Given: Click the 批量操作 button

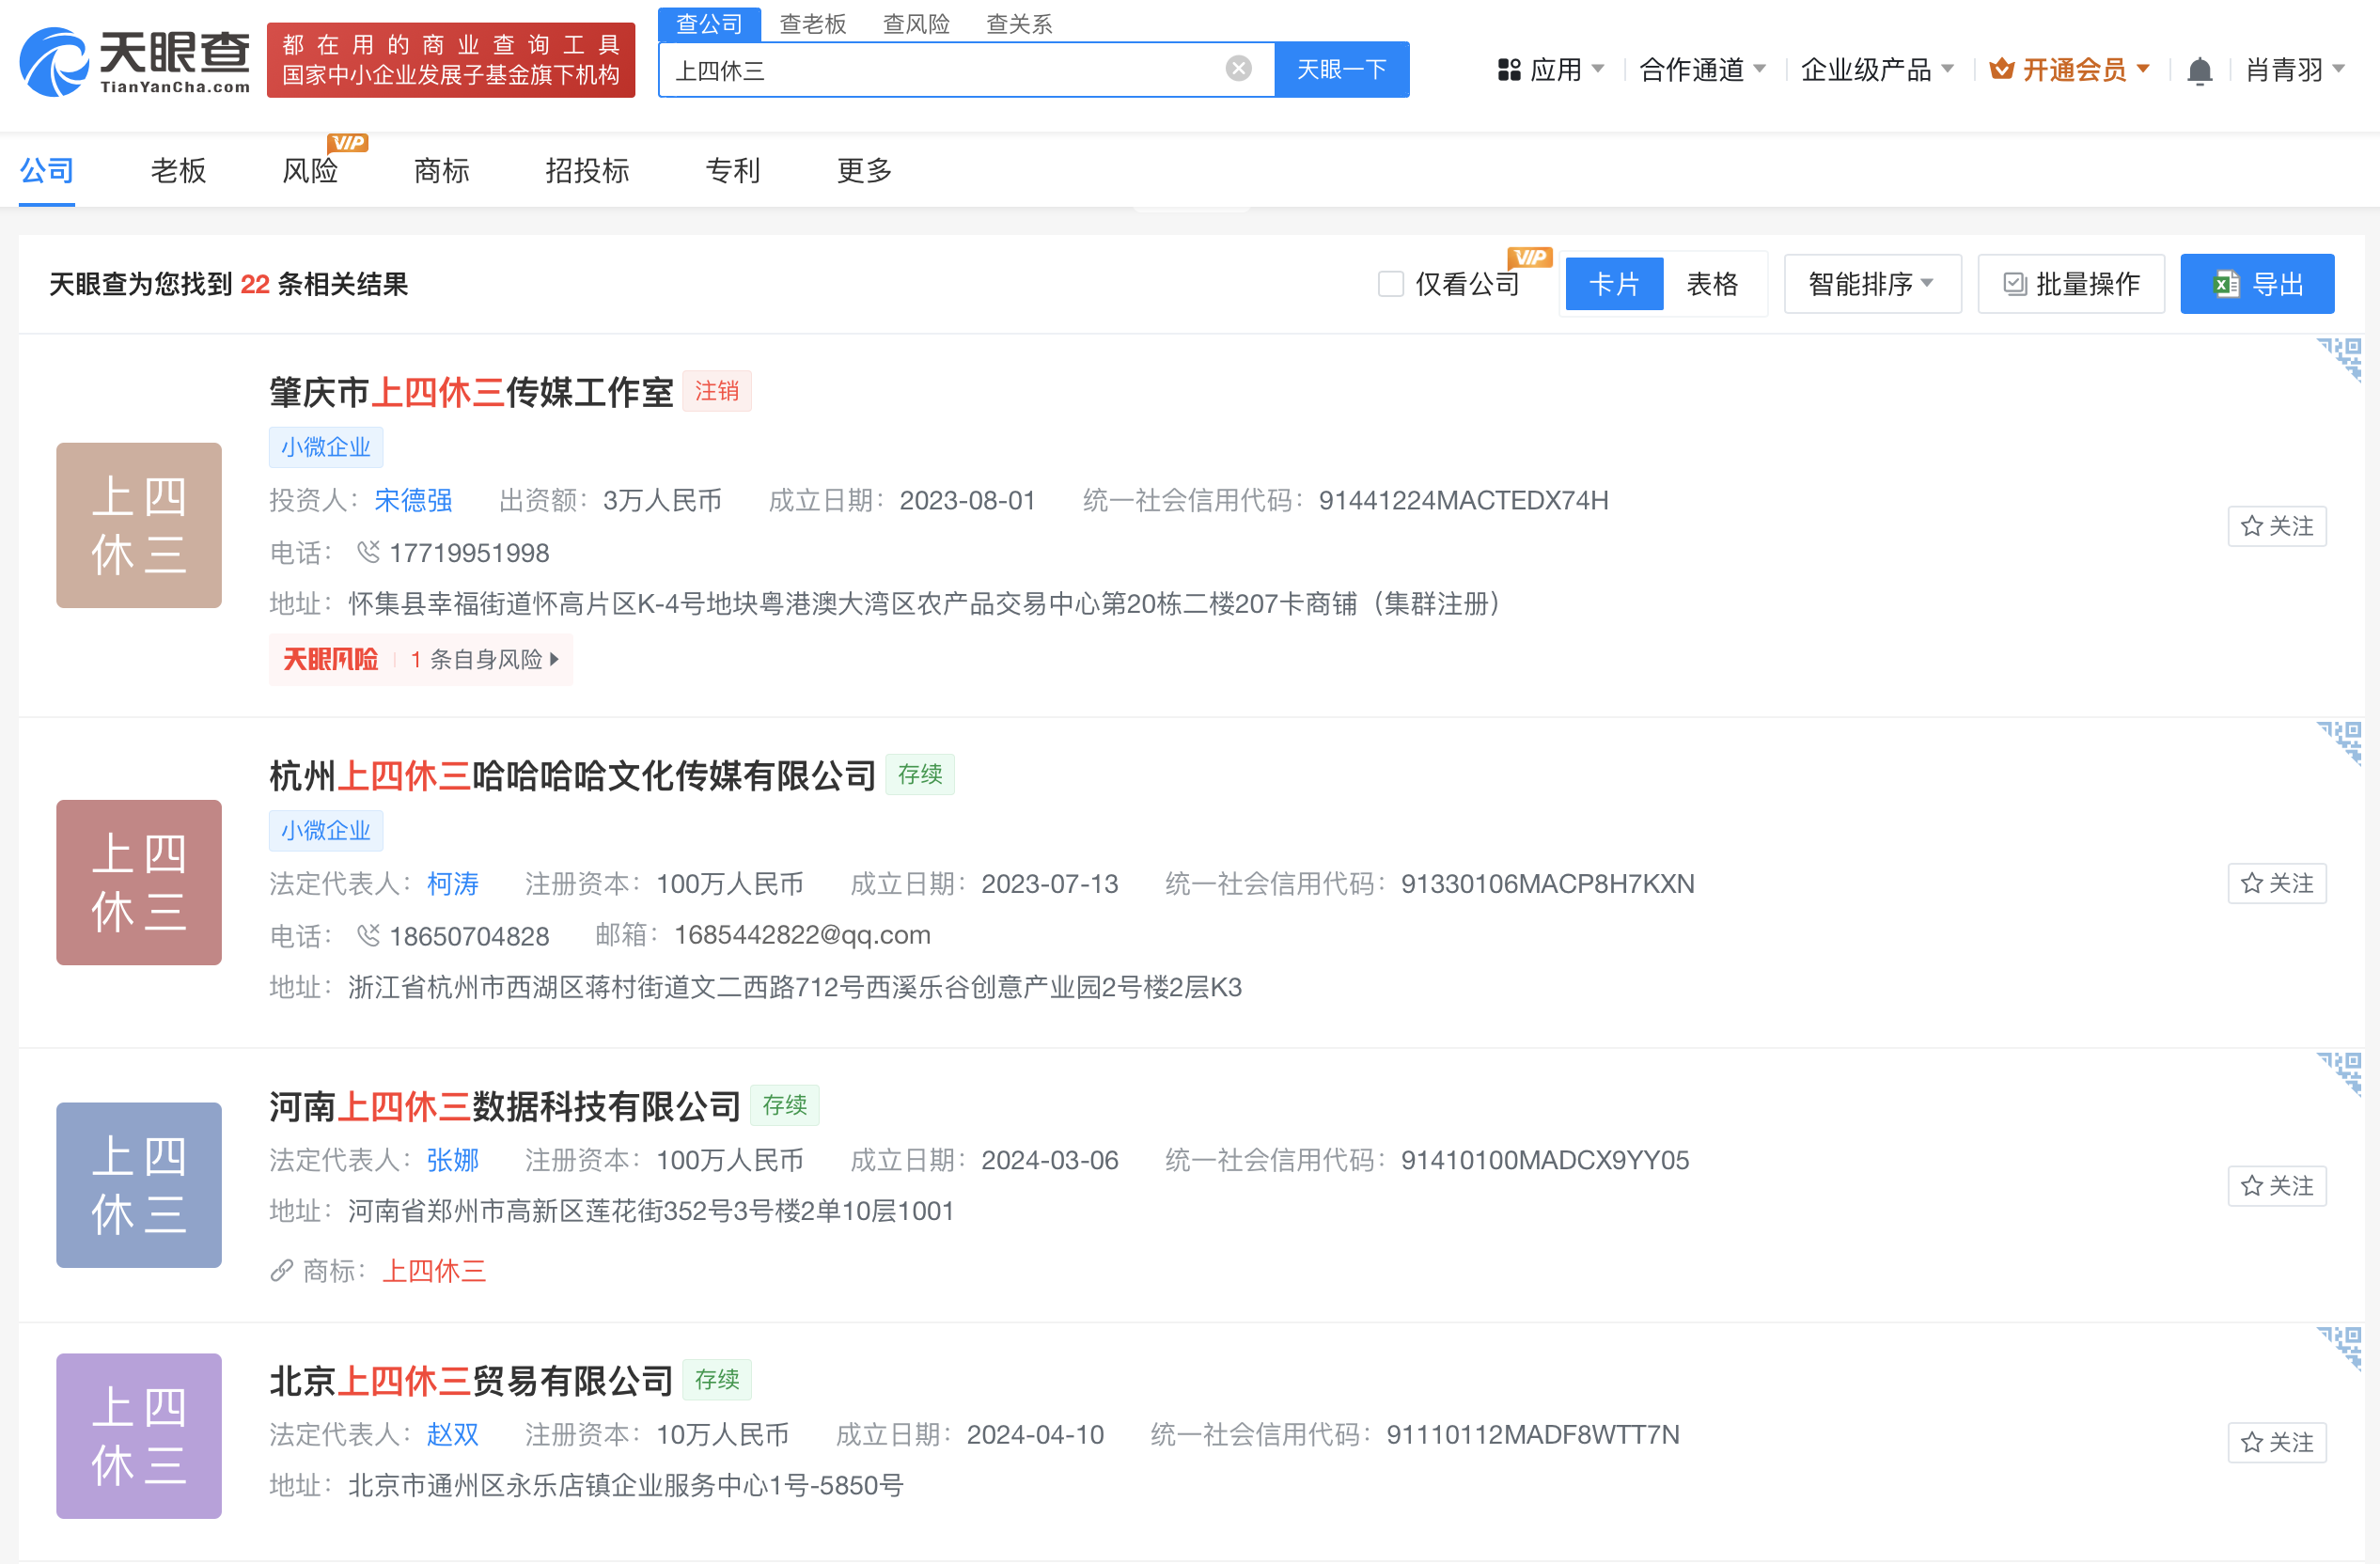Looking at the screenshot, I should click(2070, 283).
